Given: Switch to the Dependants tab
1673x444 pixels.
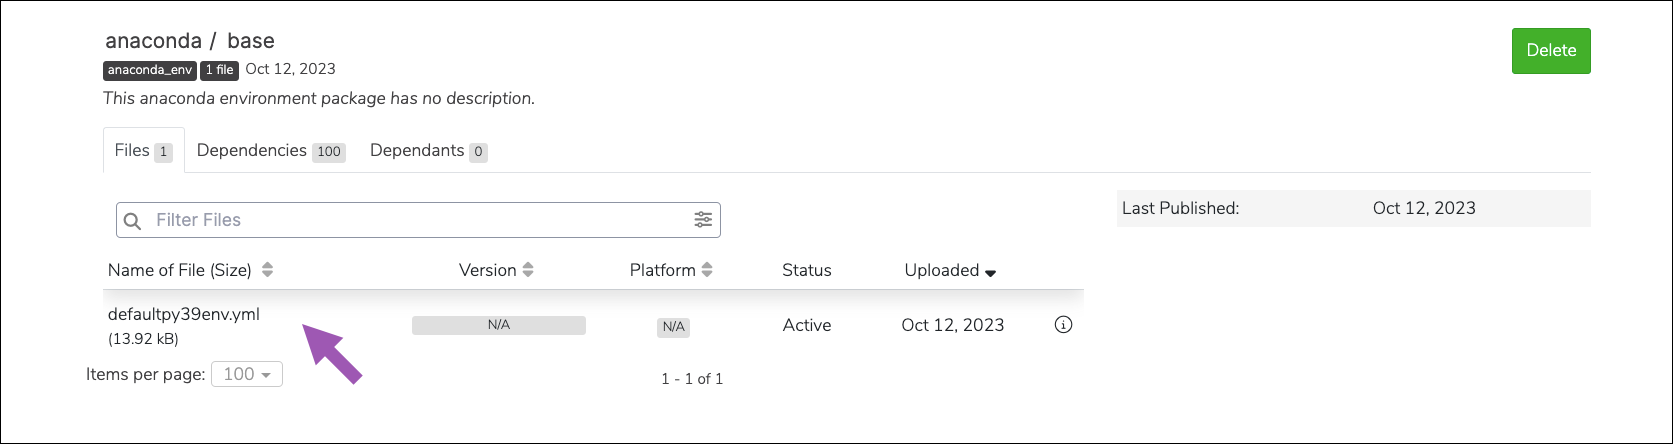Looking at the screenshot, I should [x=428, y=151].
